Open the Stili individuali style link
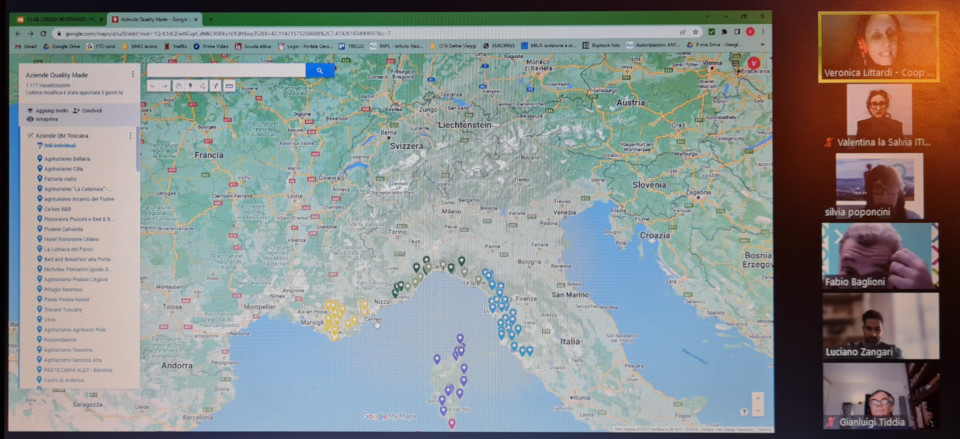 click(57, 146)
